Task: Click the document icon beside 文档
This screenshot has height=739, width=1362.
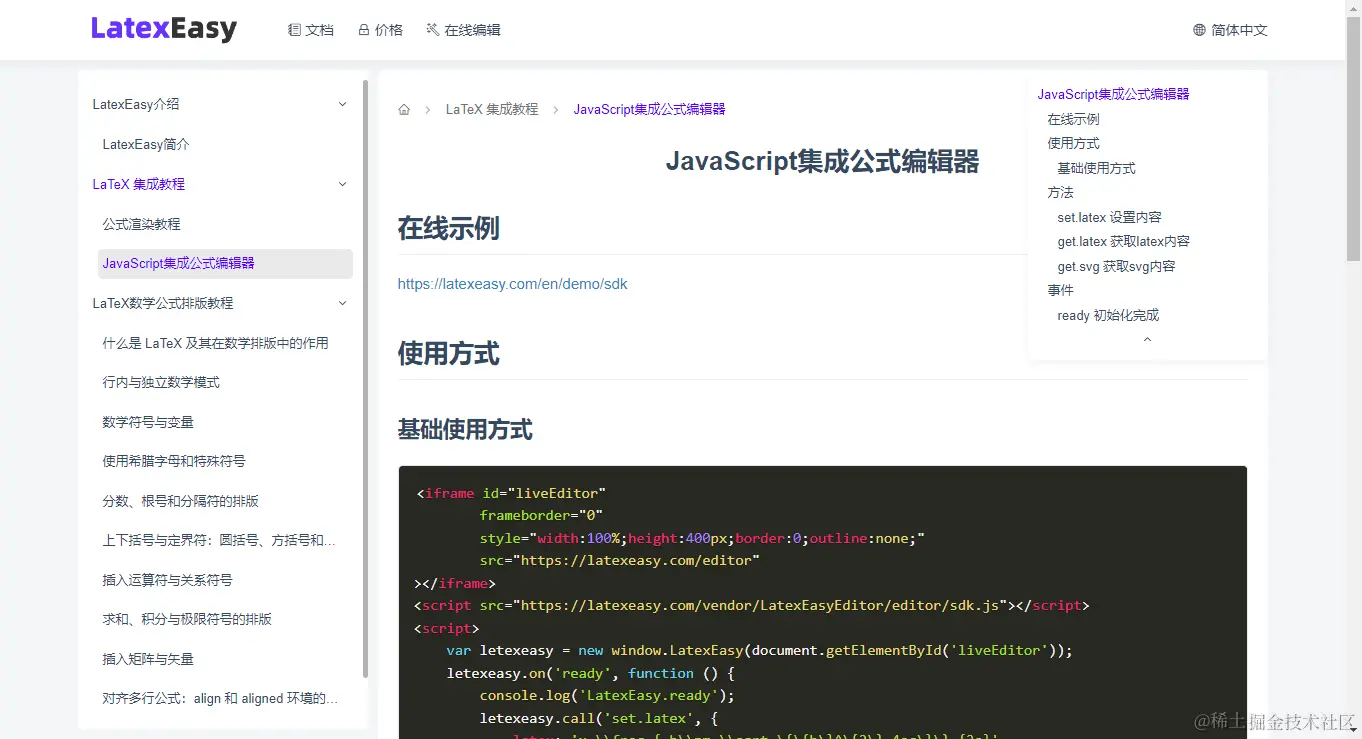Action: pyautogui.click(x=294, y=30)
